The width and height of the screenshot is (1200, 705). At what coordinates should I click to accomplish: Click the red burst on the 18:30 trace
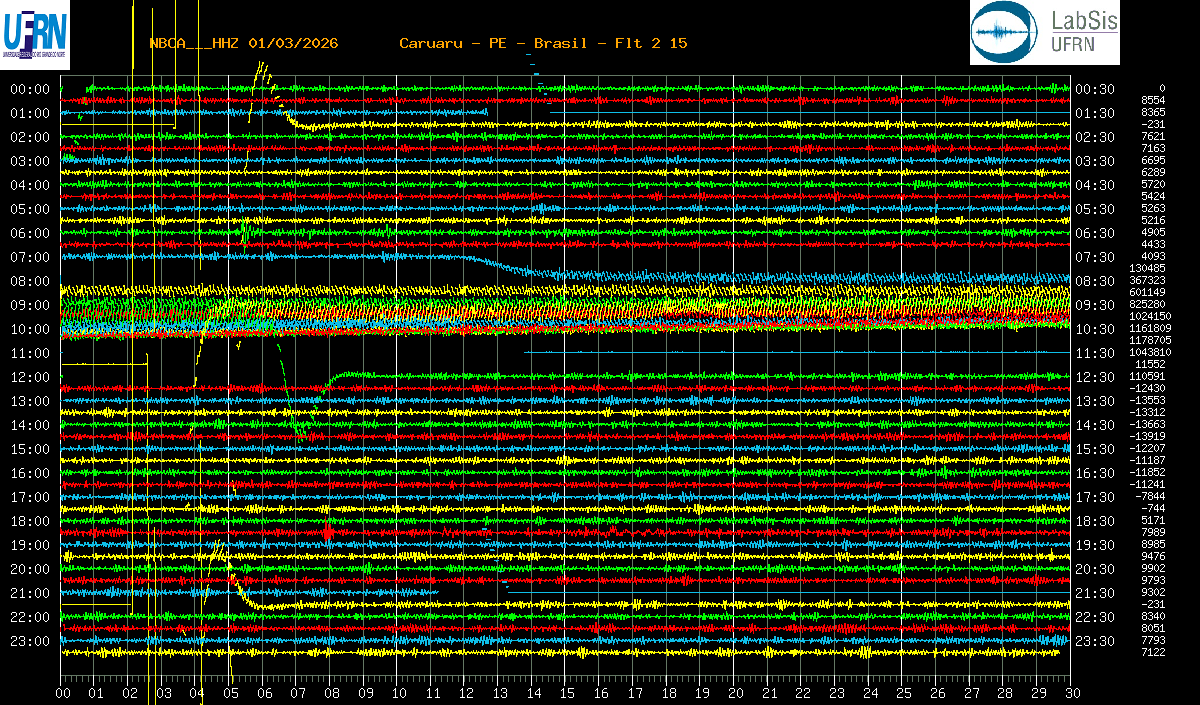(328, 532)
